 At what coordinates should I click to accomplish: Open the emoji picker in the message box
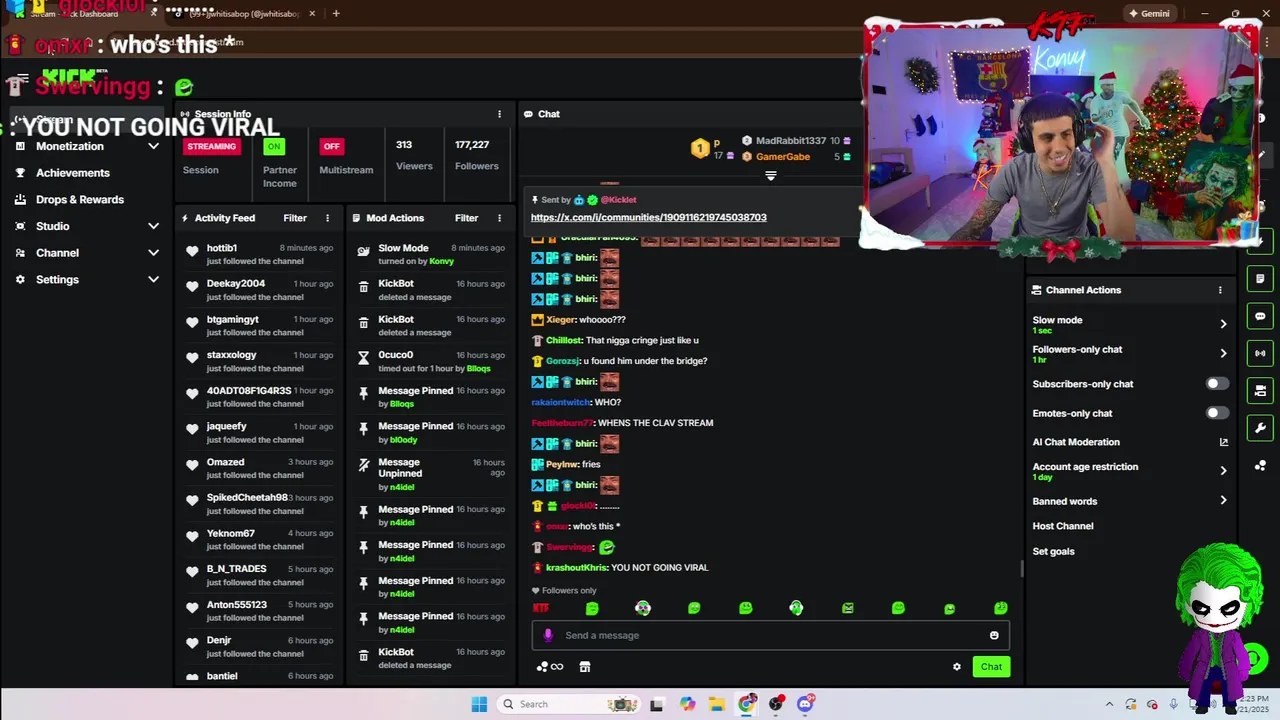pyautogui.click(x=994, y=635)
